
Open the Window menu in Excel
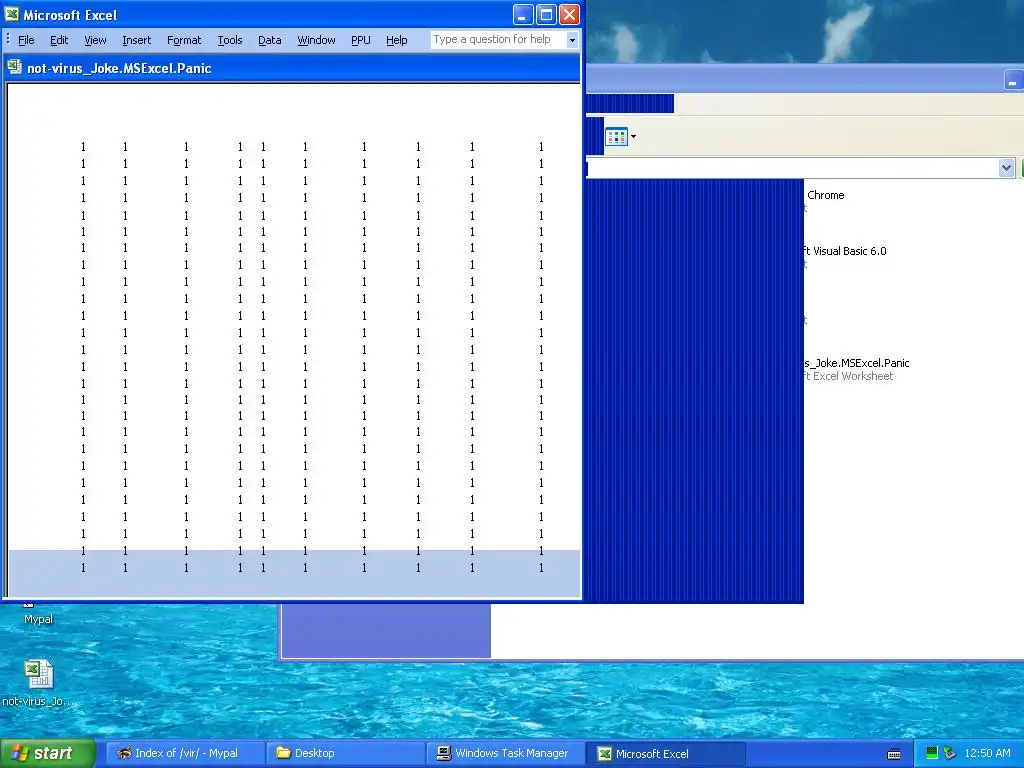pos(316,40)
